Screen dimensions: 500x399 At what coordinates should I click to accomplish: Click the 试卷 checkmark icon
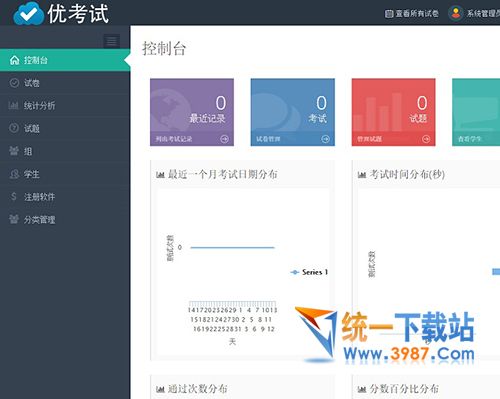click(14, 83)
